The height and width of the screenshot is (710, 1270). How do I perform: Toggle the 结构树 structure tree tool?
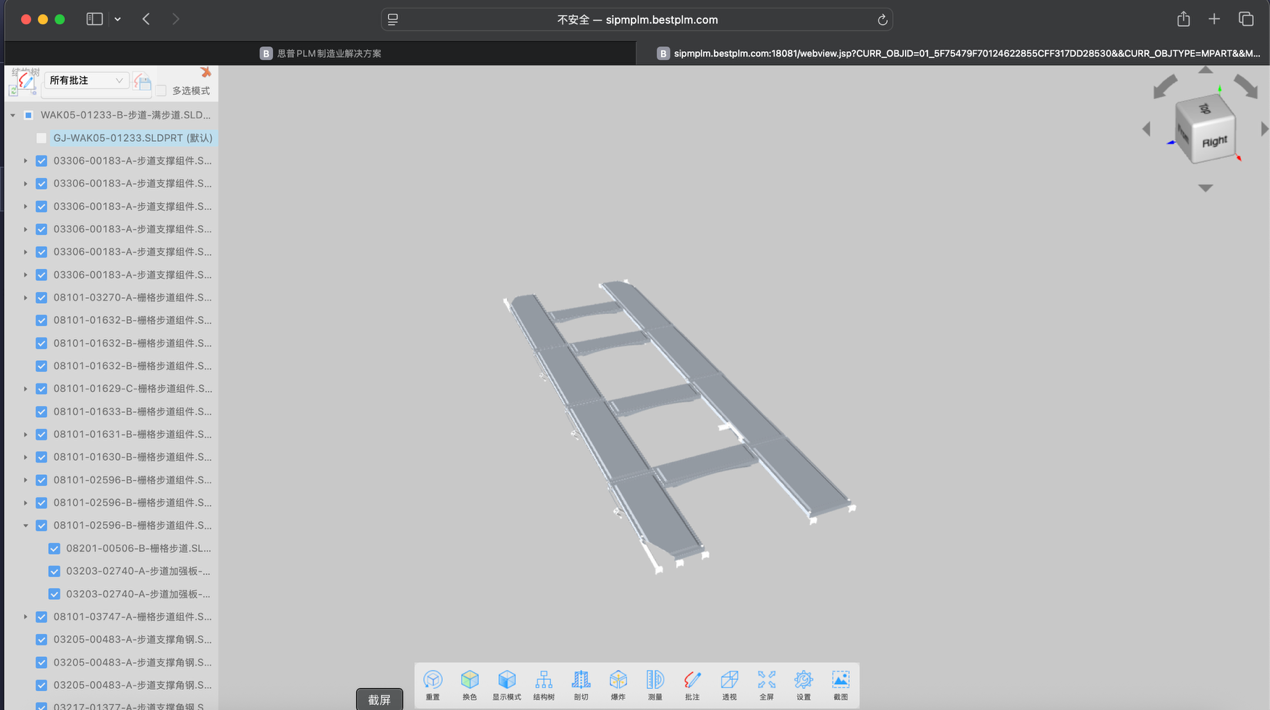click(x=544, y=685)
